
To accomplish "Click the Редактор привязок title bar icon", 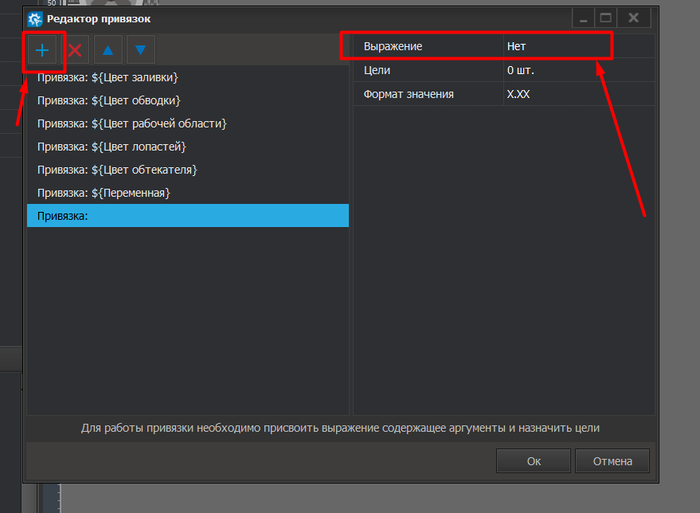I will pyautogui.click(x=34, y=19).
